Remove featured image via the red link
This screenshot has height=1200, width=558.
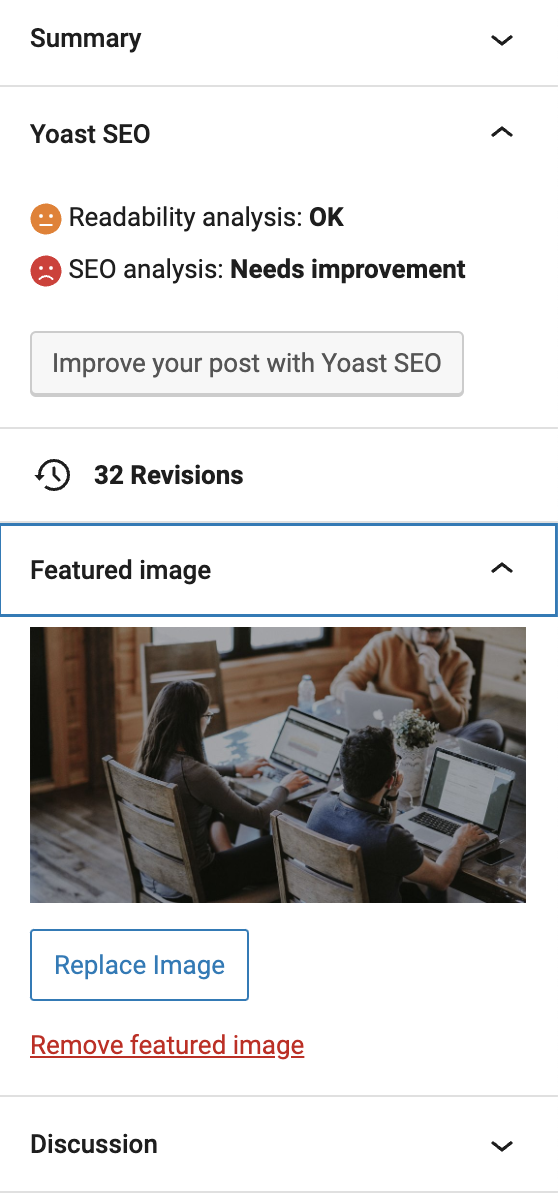(167, 1046)
